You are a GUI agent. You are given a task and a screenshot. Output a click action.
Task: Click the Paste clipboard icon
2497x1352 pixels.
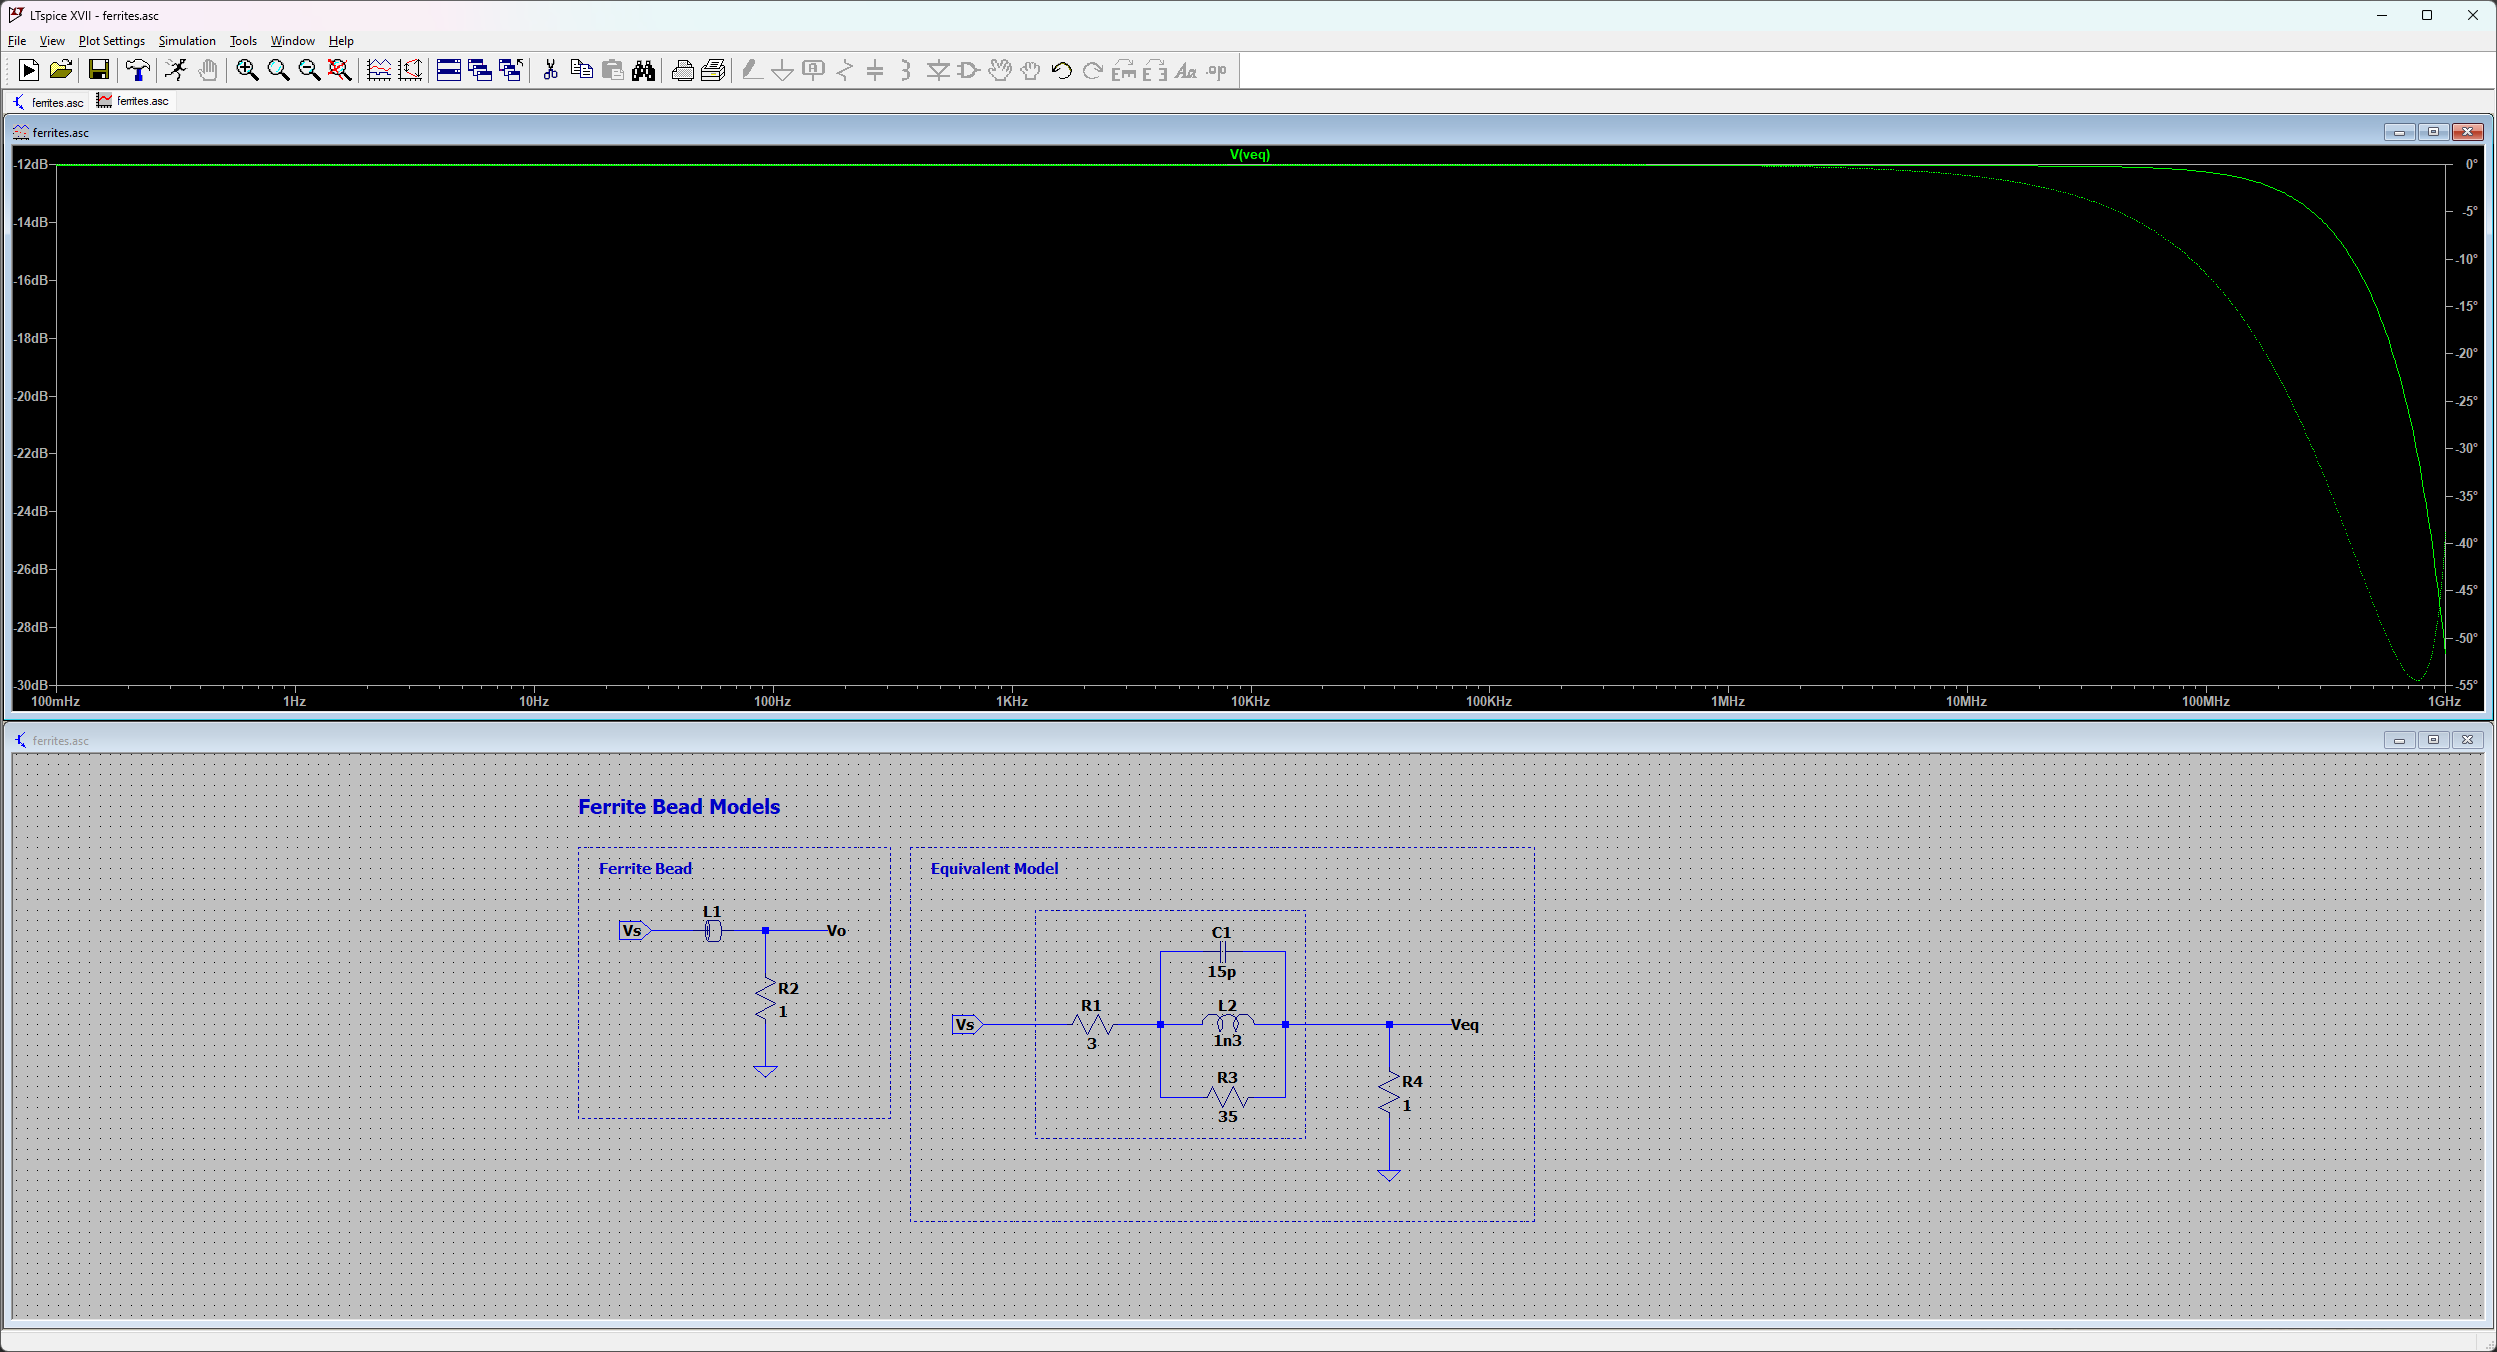coord(613,70)
